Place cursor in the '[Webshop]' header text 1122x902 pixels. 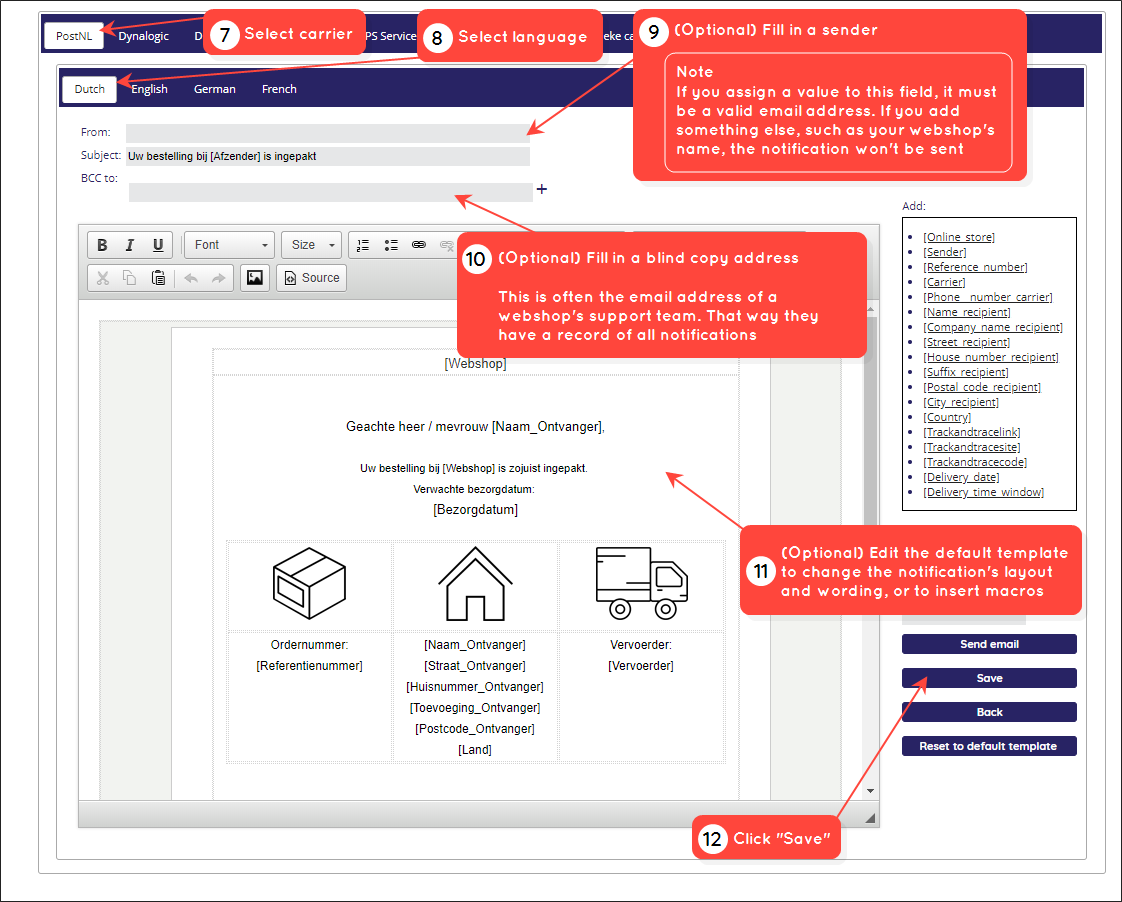(x=475, y=363)
